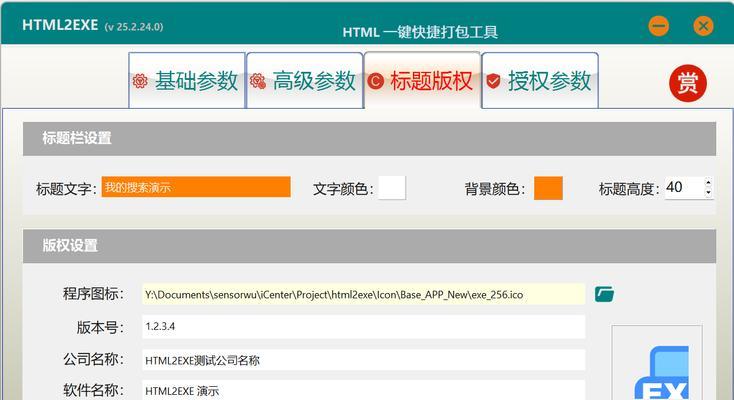Image resolution: width=734 pixels, height=400 pixels.
Task: Click the 公司名称 input field
Action: pyautogui.click(x=364, y=360)
